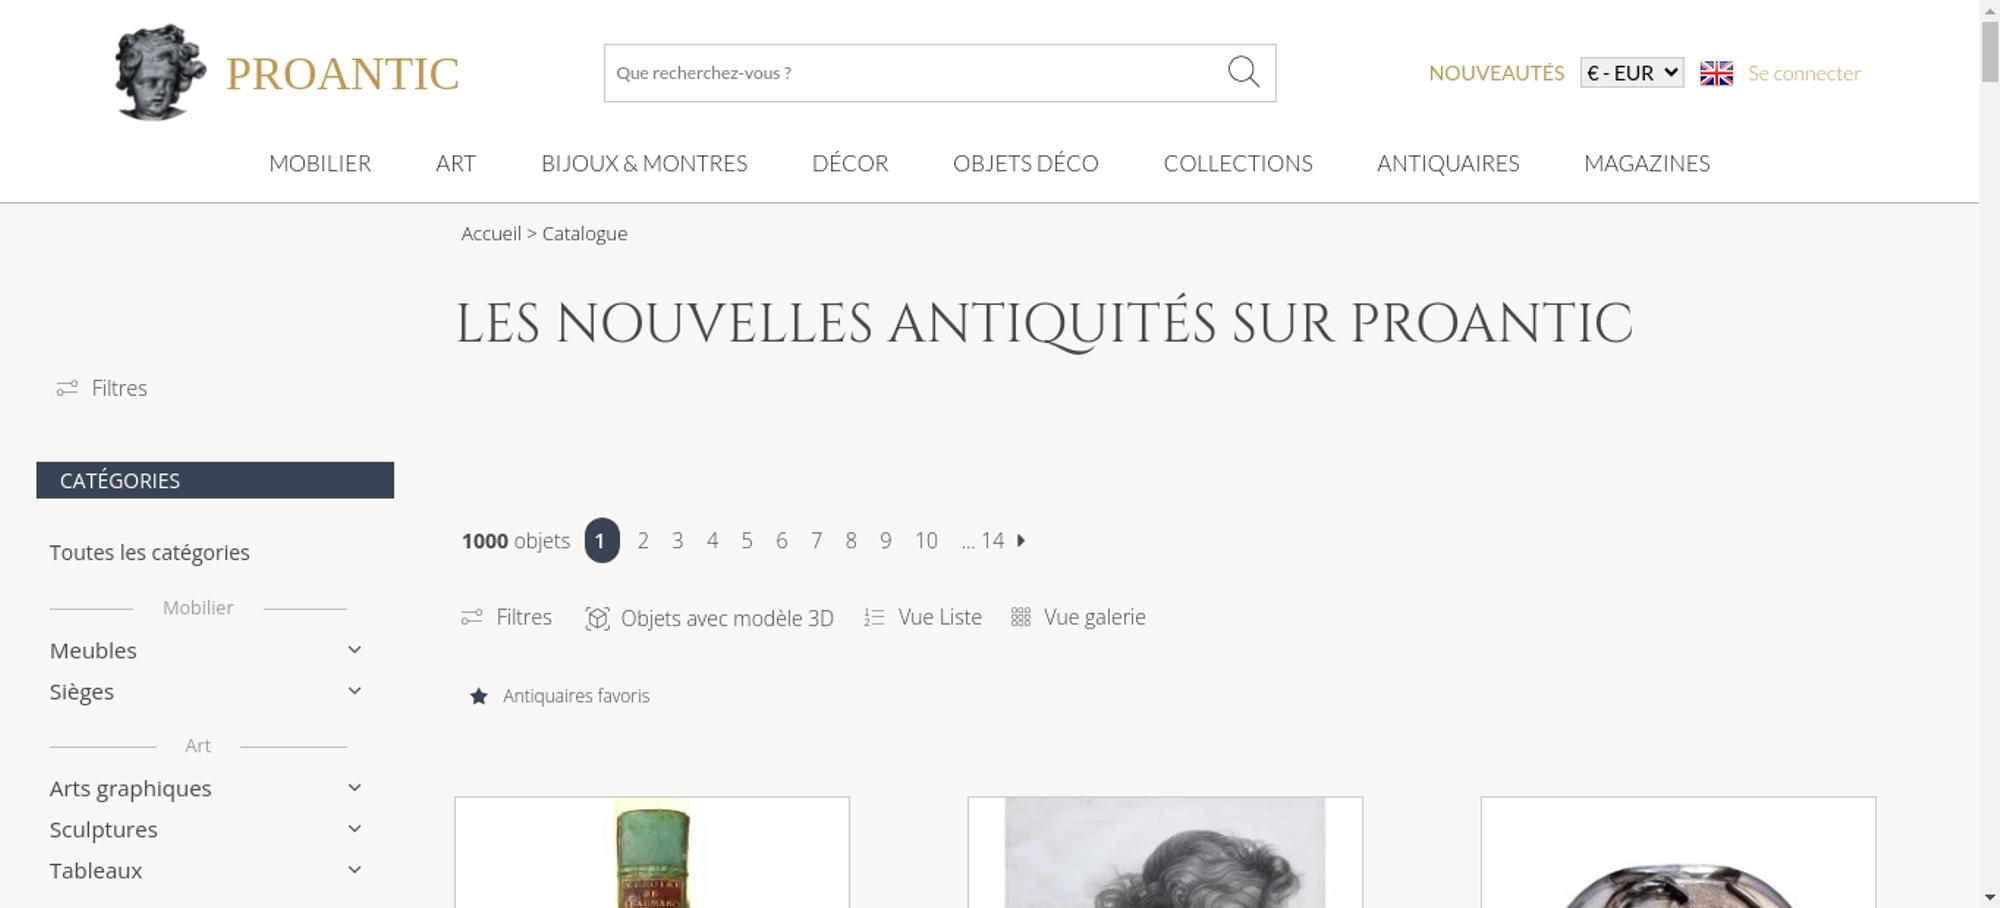Click the Proantic cherub head logo
The width and height of the screenshot is (2000, 908).
[x=160, y=73]
